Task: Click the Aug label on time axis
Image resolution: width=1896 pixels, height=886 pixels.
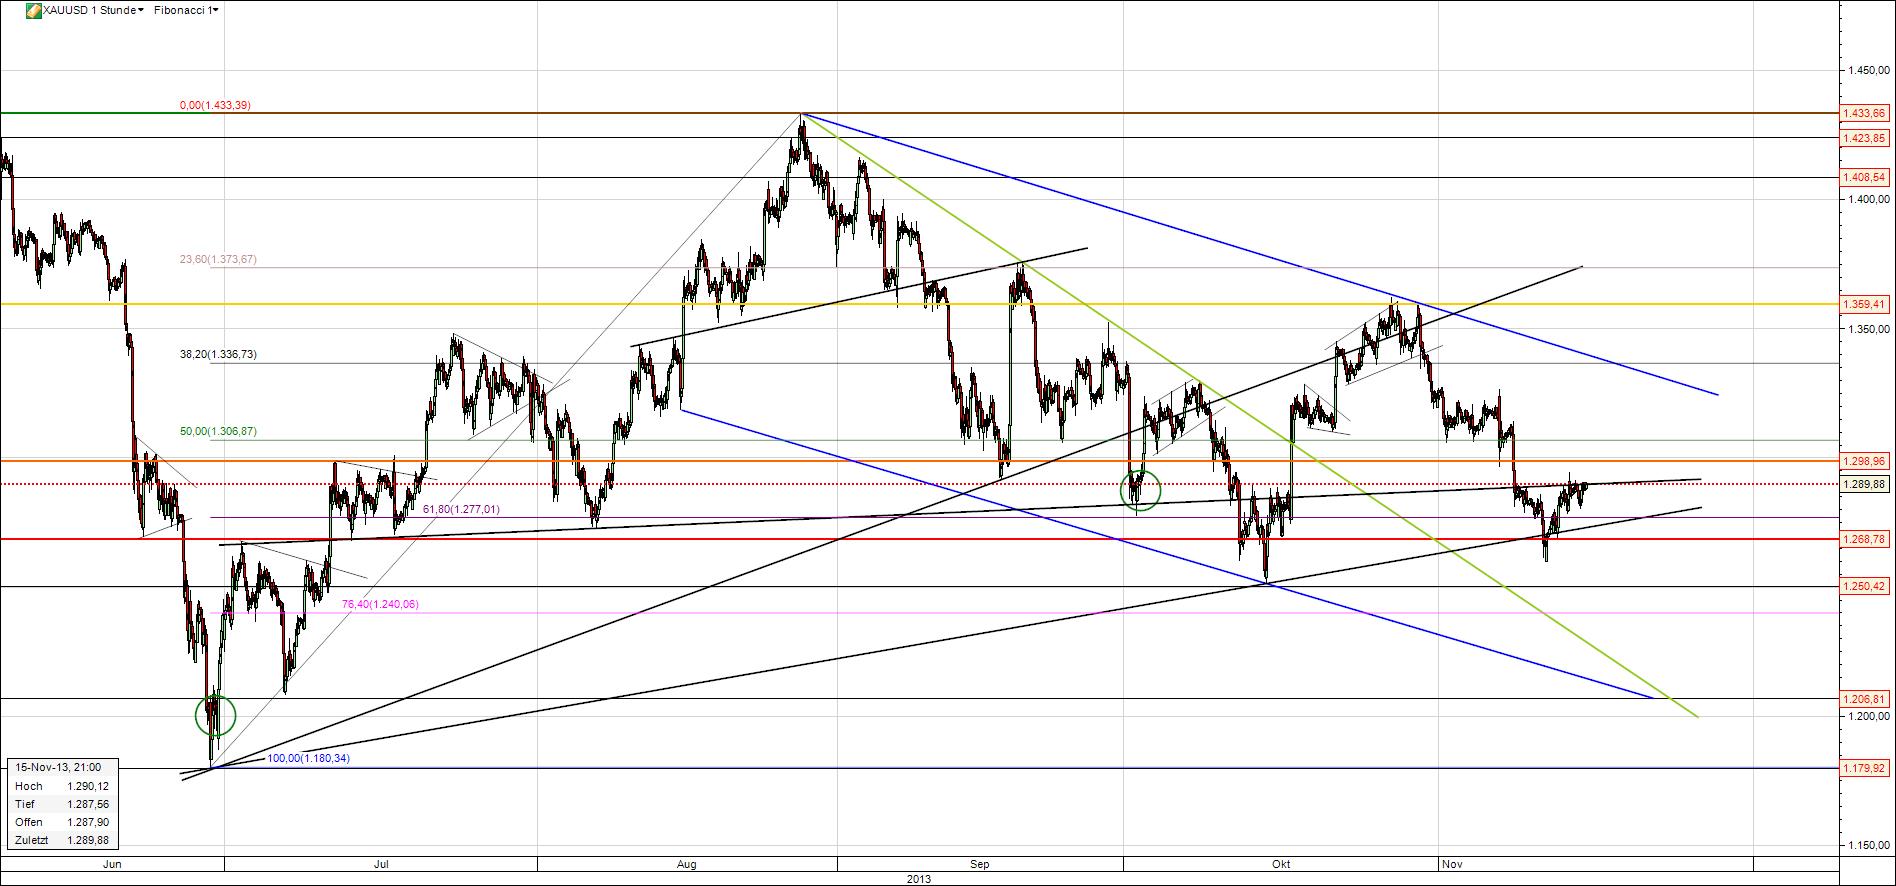Action: tap(686, 864)
